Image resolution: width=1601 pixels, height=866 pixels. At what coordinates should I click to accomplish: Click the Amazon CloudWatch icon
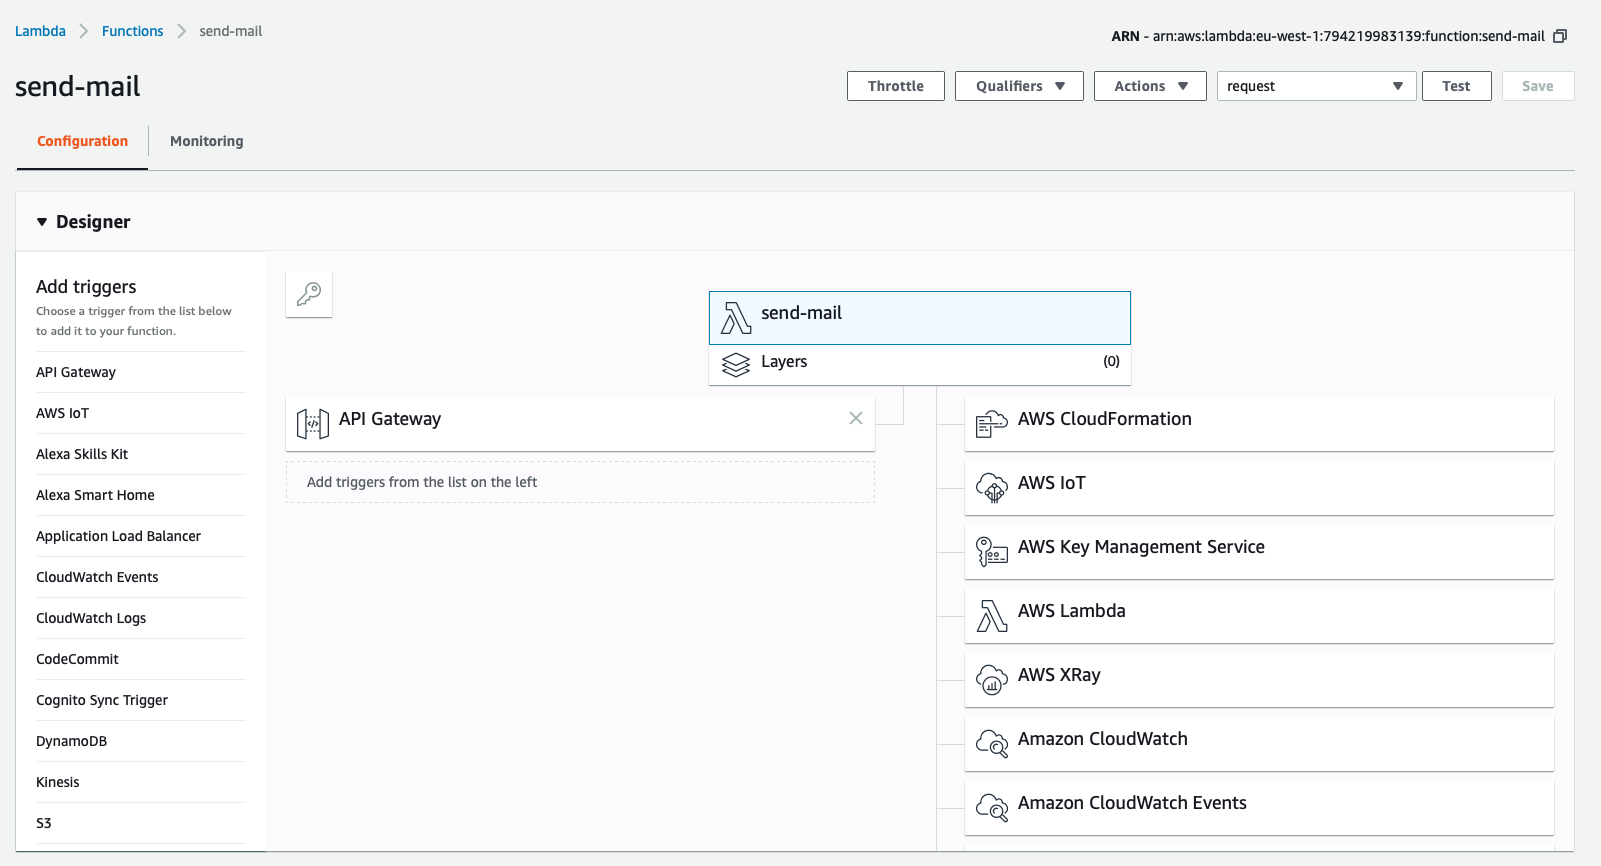992,744
